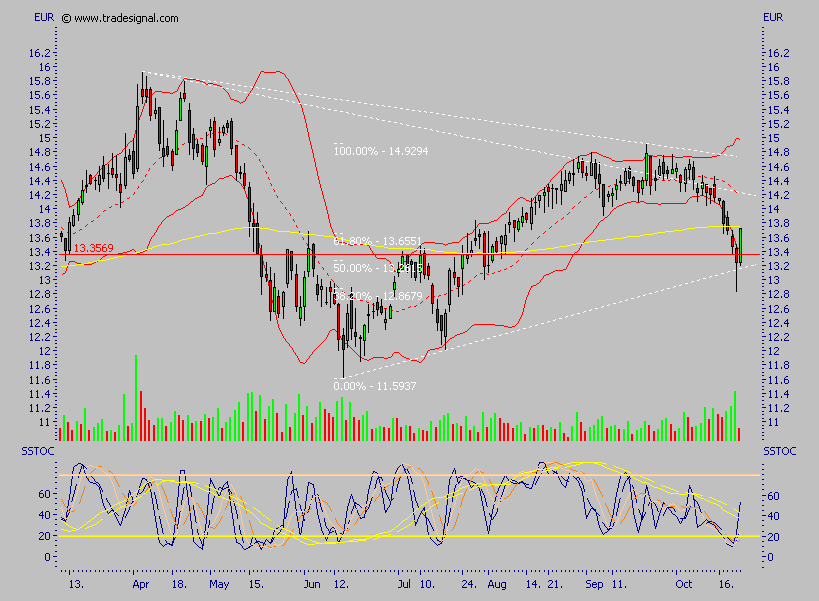819x601 pixels.
Task: Click 13.8 on the left price axis
Action: (40, 223)
